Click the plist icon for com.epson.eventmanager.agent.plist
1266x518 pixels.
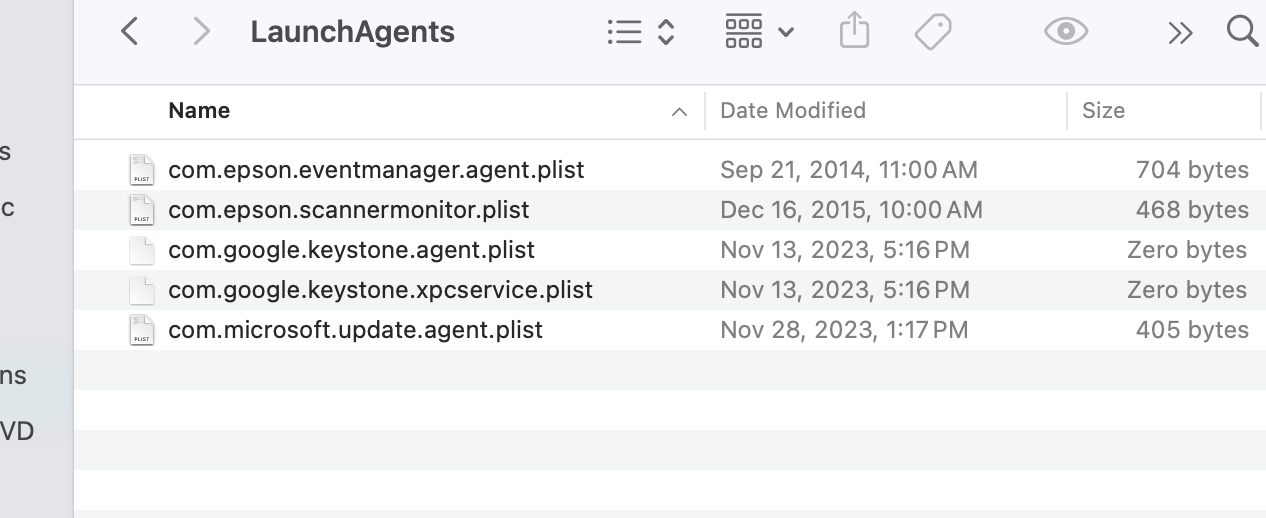(x=142, y=170)
